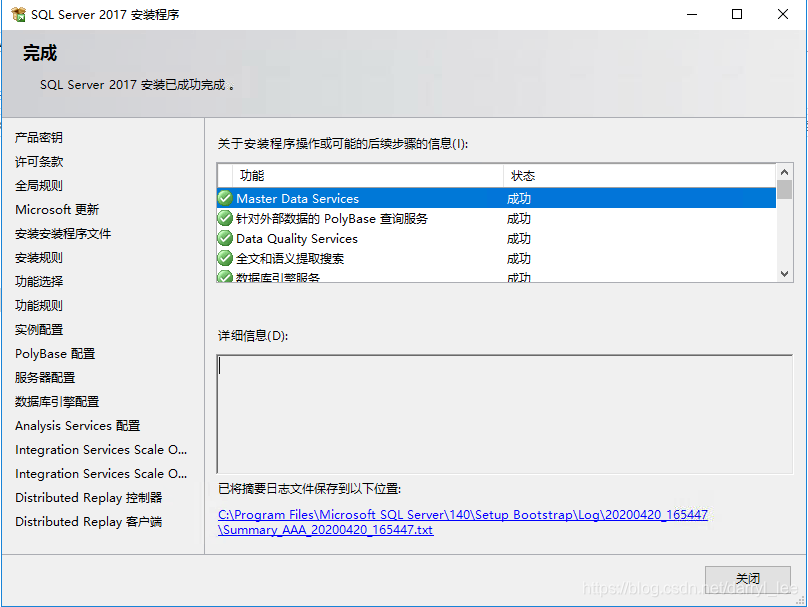808x607 pixels.
Task: Click 成功 status of Master Data Services
Action: pos(518,198)
